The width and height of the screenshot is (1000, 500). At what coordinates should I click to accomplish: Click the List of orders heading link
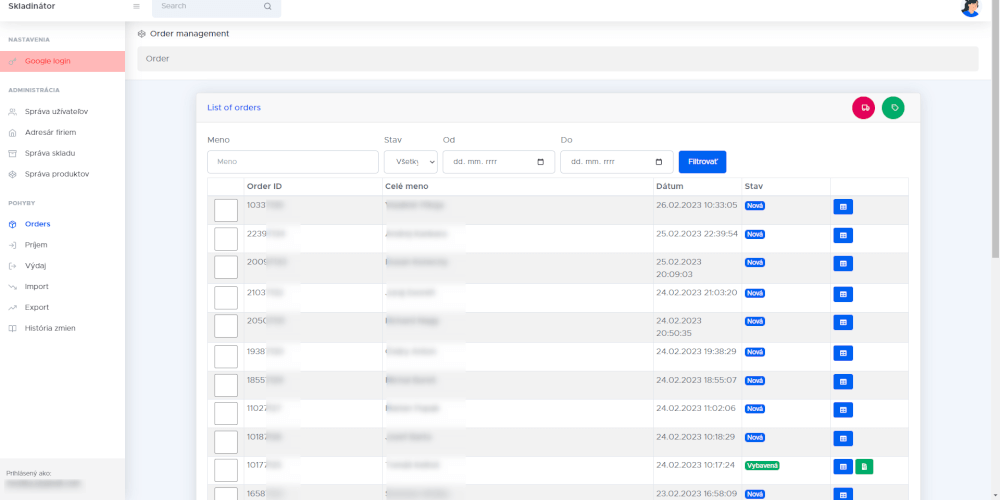click(x=234, y=107)
